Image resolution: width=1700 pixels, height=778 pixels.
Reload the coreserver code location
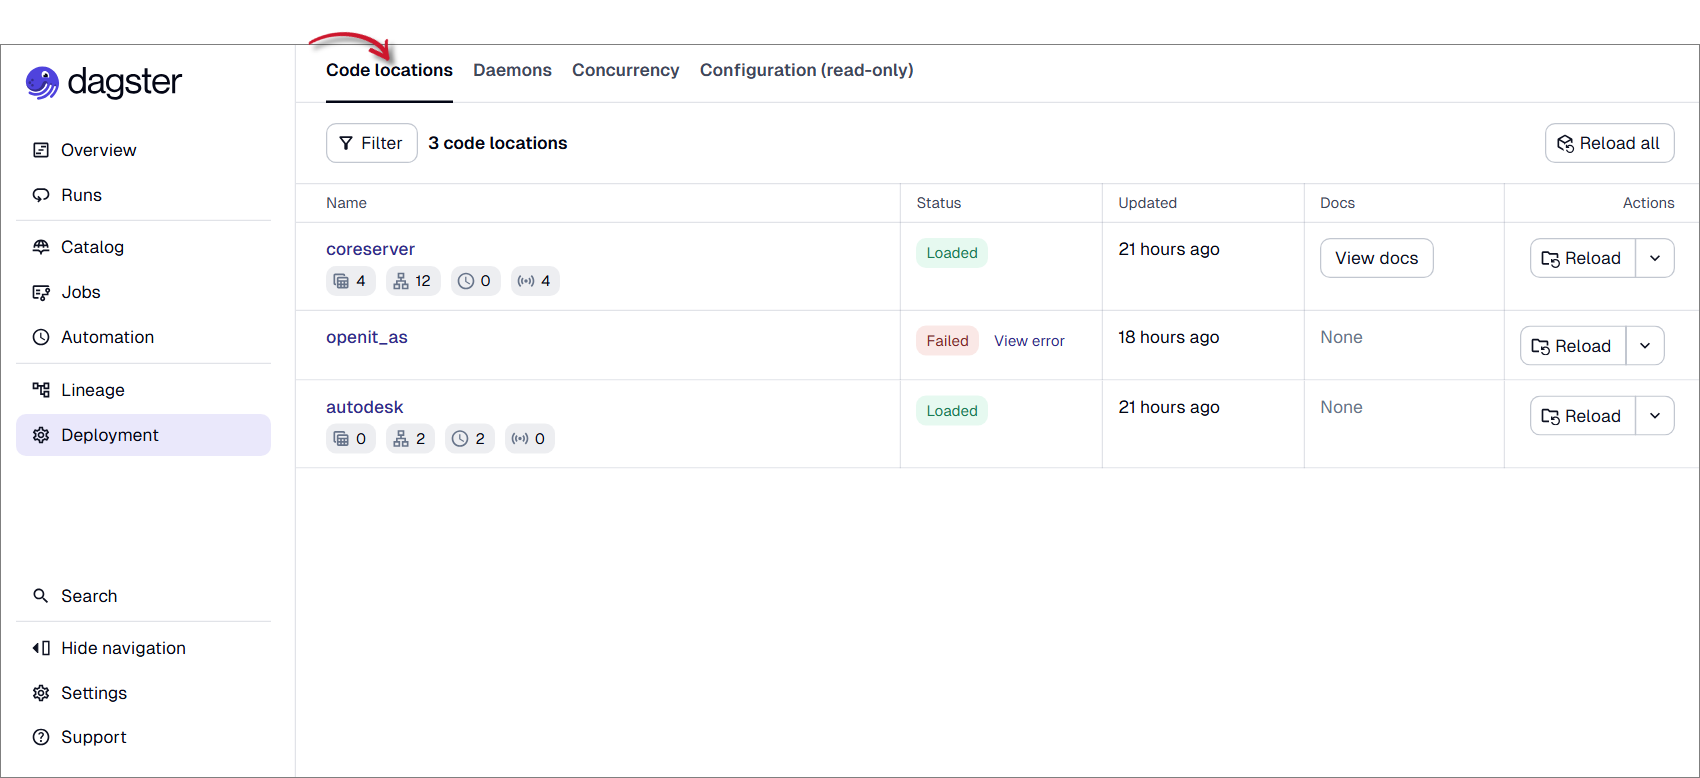click(x=1582, y=258)
